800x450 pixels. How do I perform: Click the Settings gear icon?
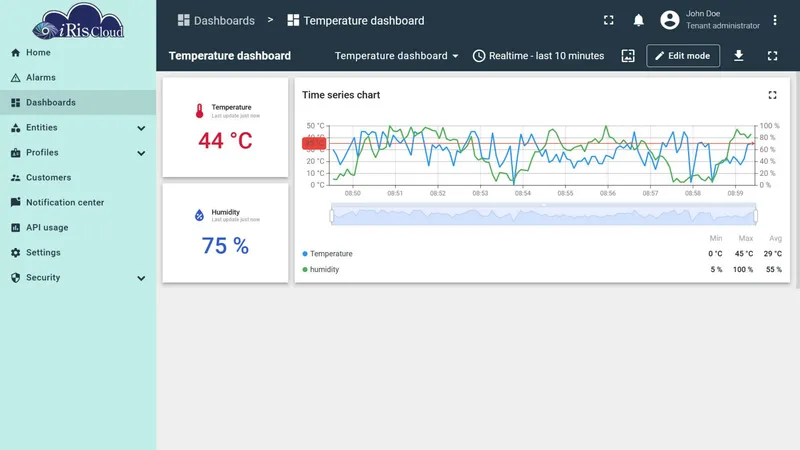coord(15,253)
